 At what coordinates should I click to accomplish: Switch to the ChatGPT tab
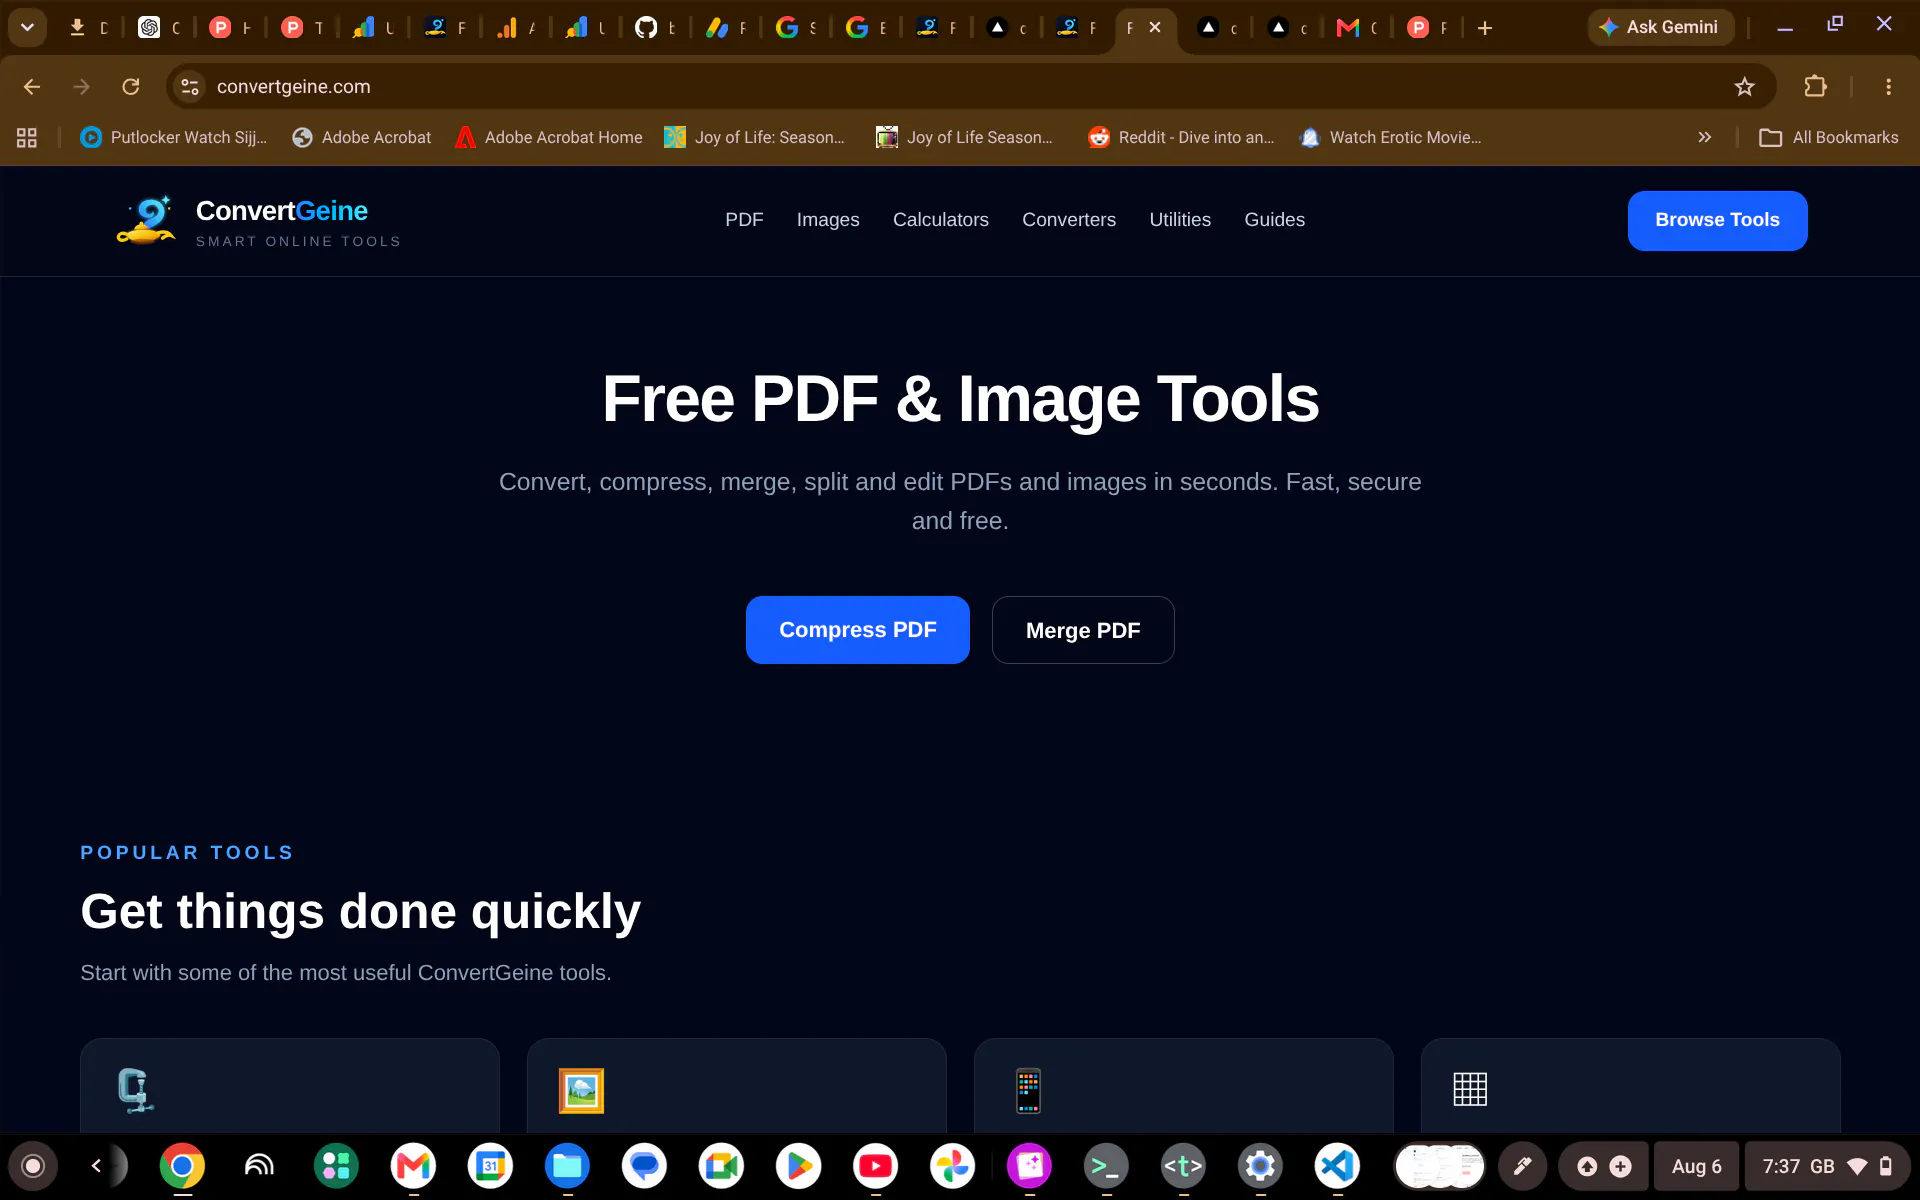160,28
